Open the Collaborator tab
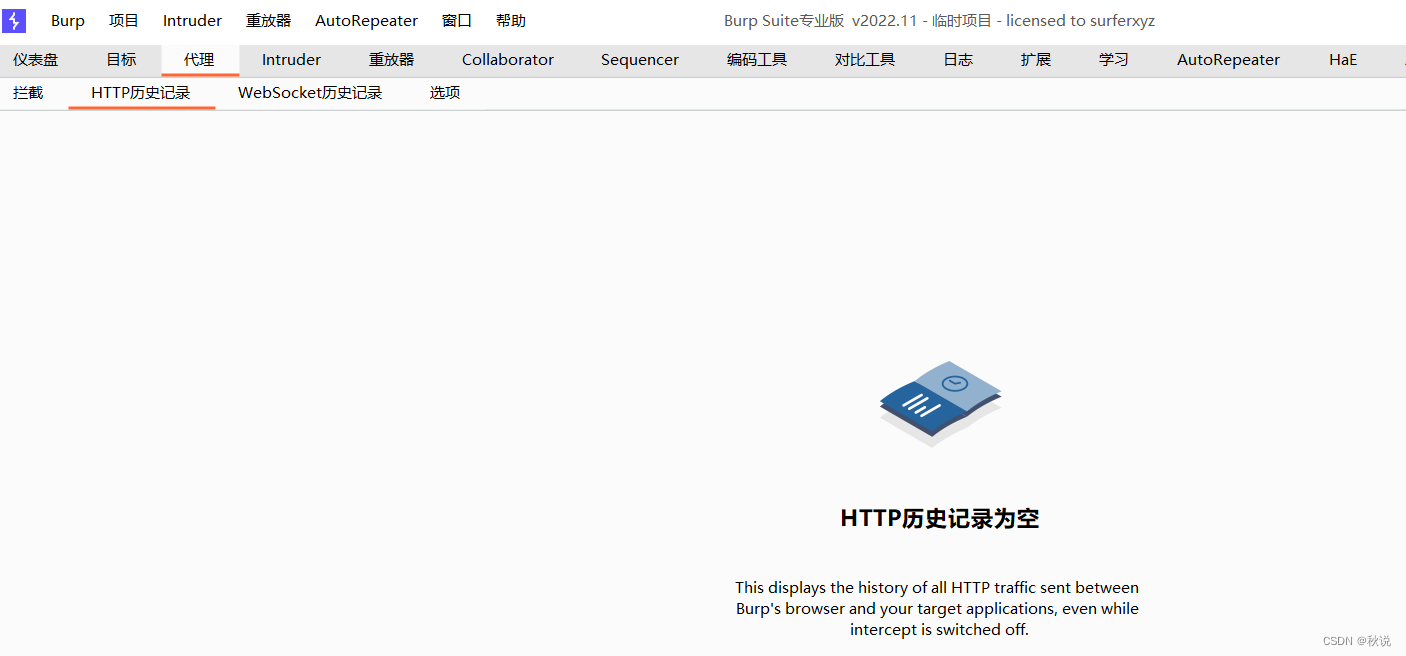1406x656 pixels. 508,60
